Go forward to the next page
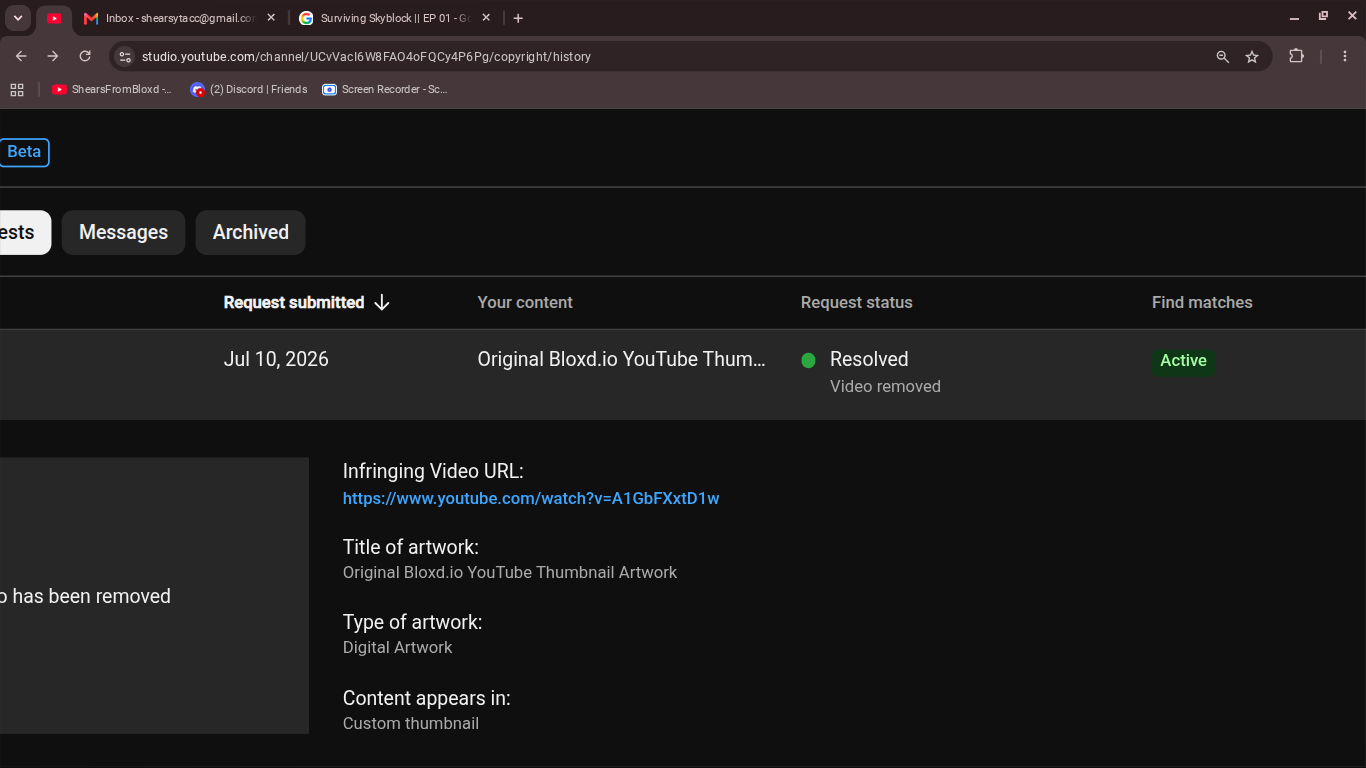 (x=53, y=56)
